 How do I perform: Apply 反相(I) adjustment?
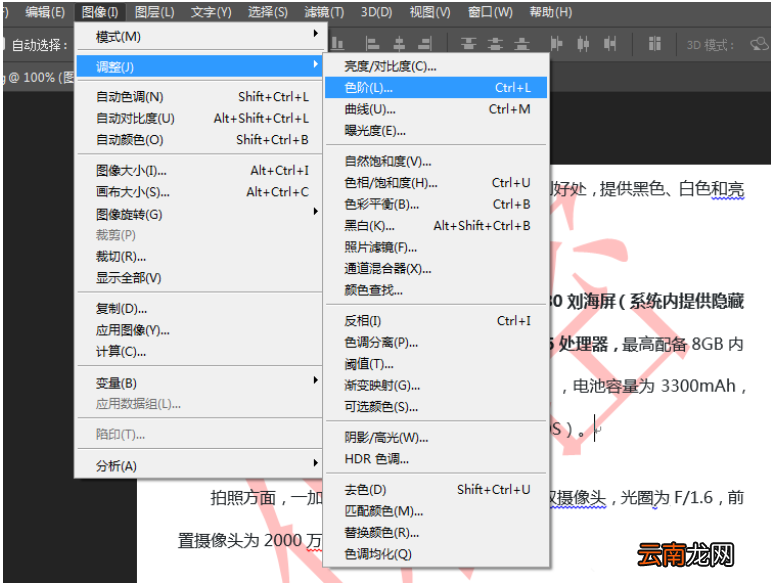point(436,321)
